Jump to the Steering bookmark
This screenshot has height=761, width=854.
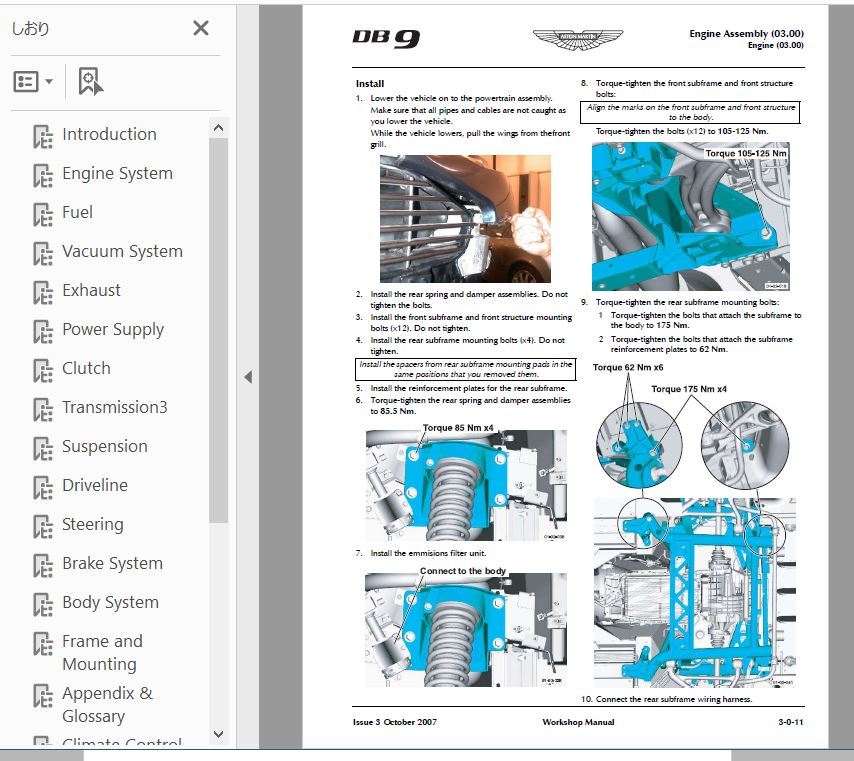[x=93, y=524]
